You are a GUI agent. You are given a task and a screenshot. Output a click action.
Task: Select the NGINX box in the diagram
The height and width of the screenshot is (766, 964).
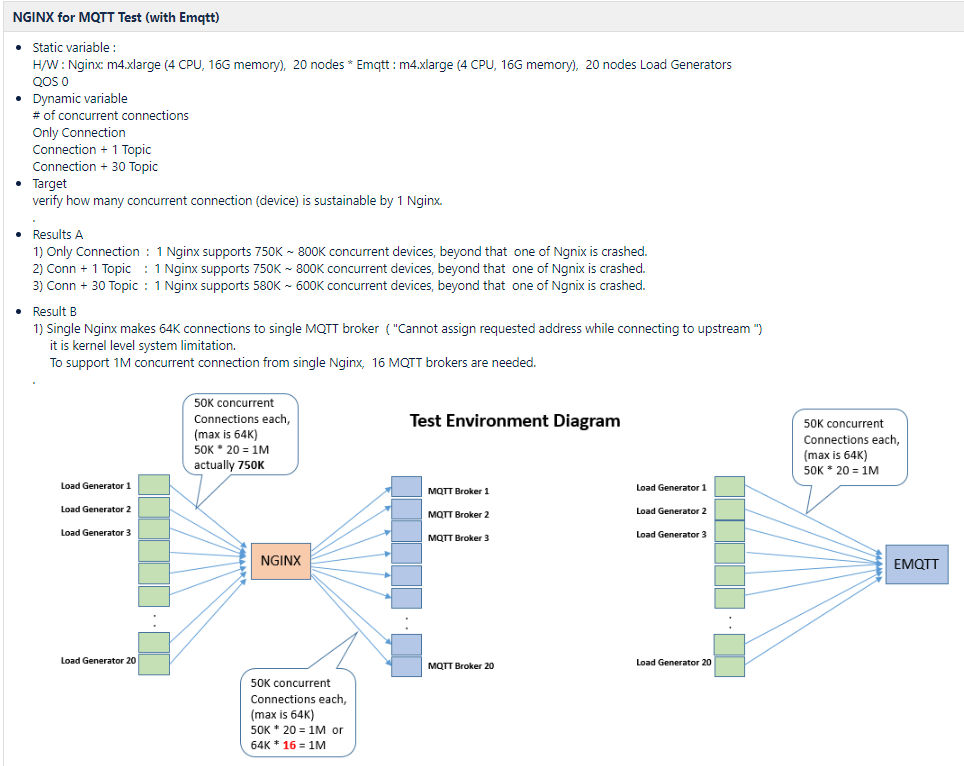tap(280, 561)
